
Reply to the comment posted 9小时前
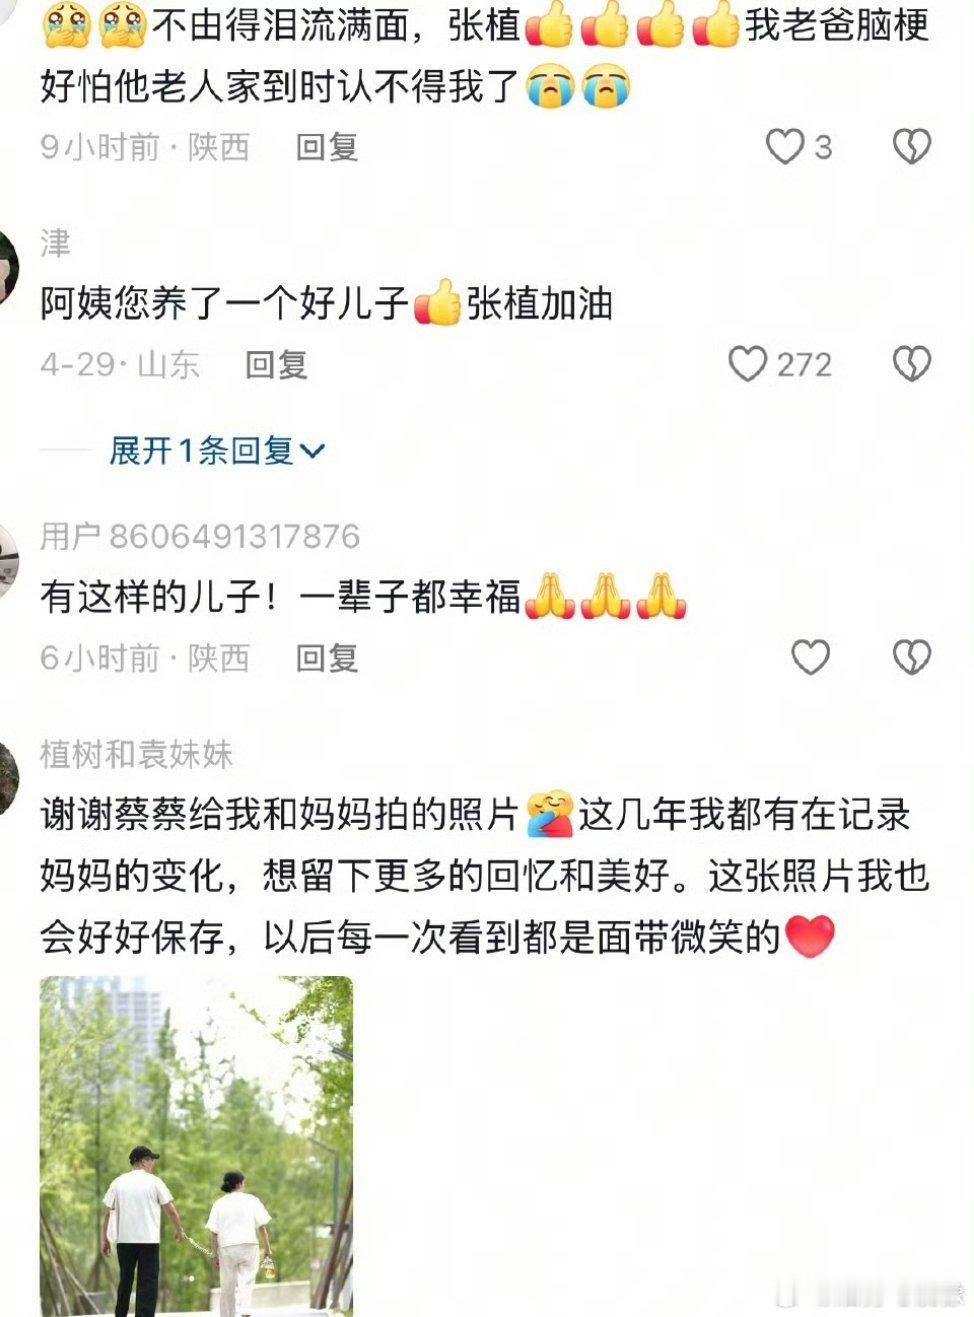click(326, 148)
